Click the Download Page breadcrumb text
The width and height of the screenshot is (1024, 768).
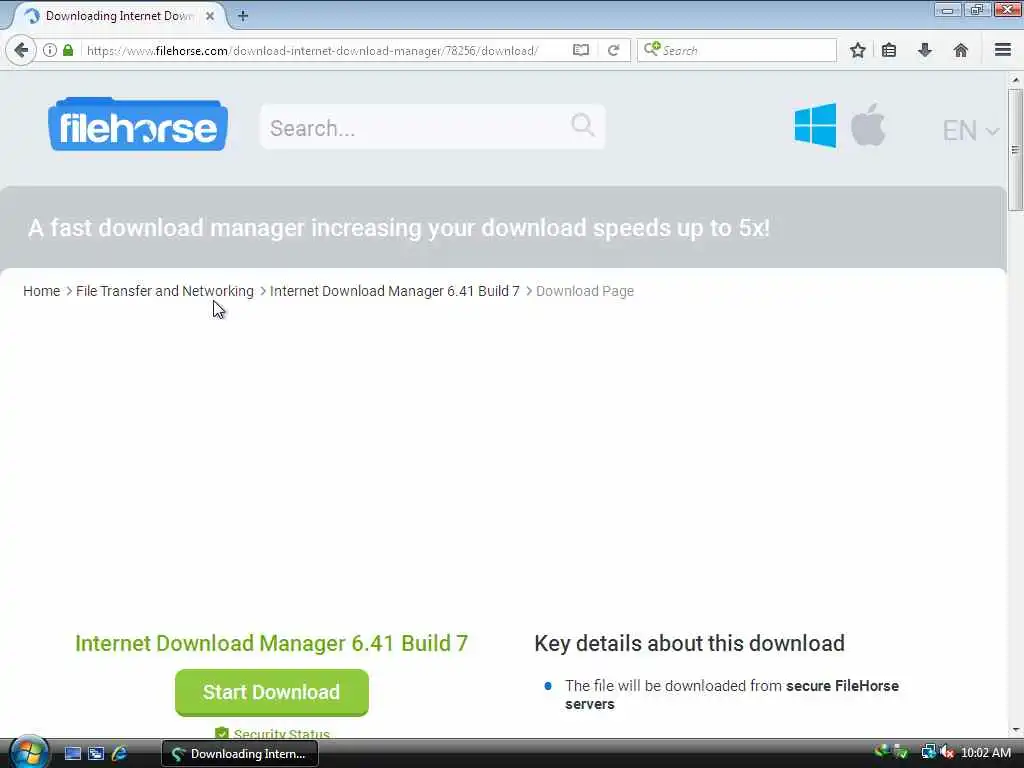pos(585,291)
